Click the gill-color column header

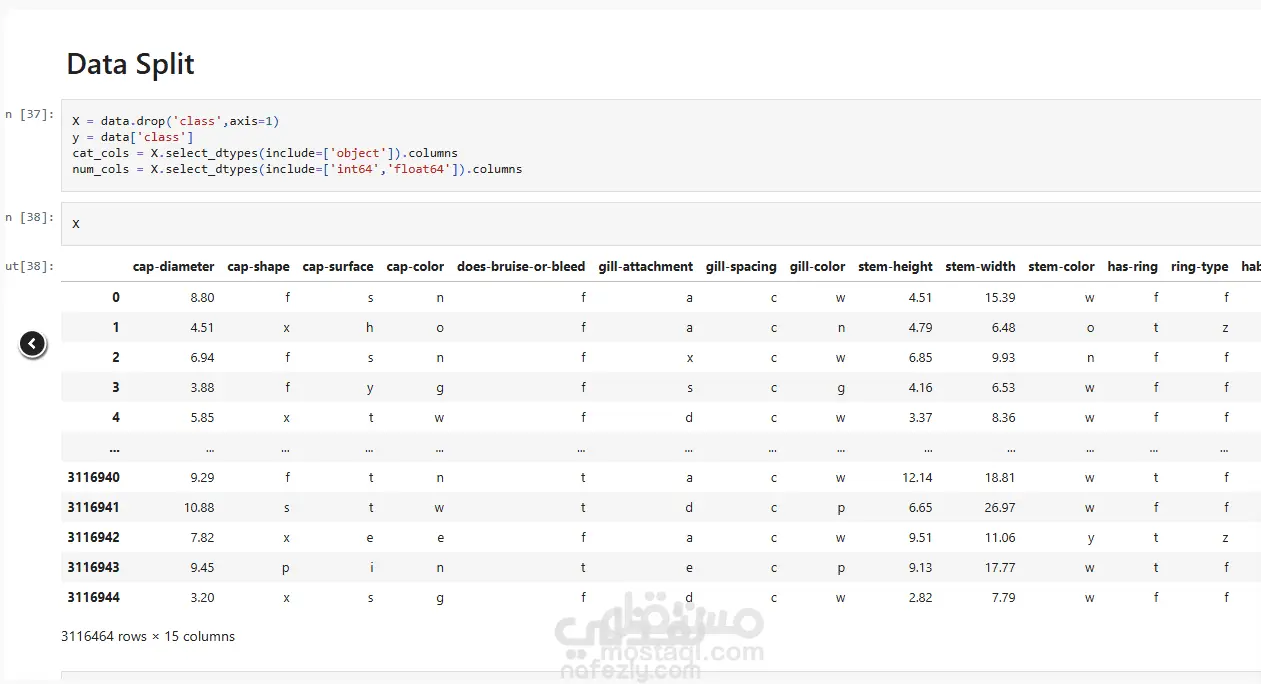click(x=817, y=267)
